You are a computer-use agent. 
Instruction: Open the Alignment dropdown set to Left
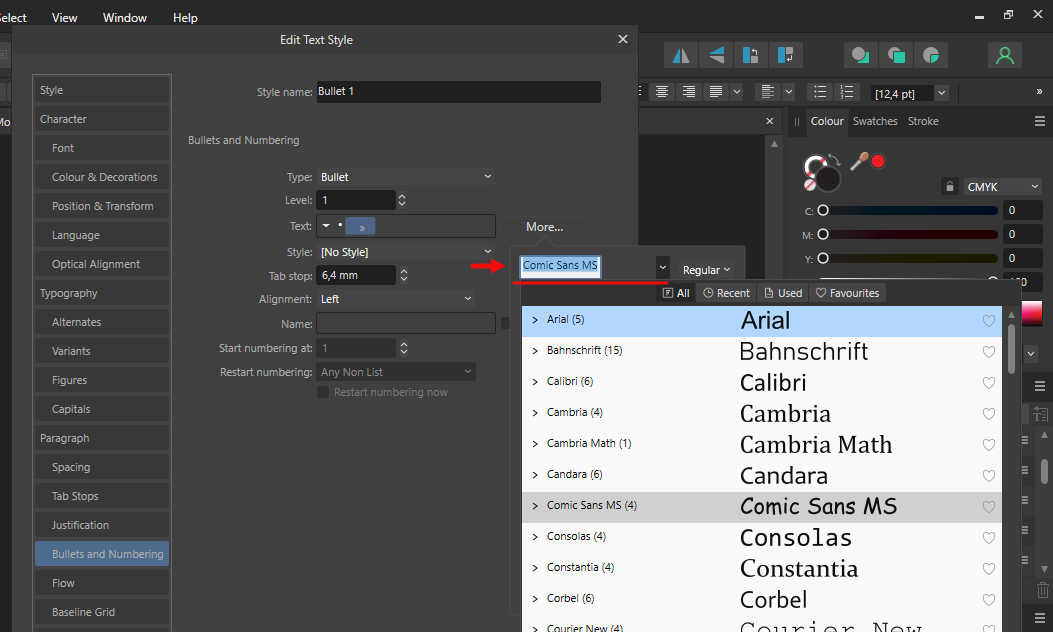396,299
